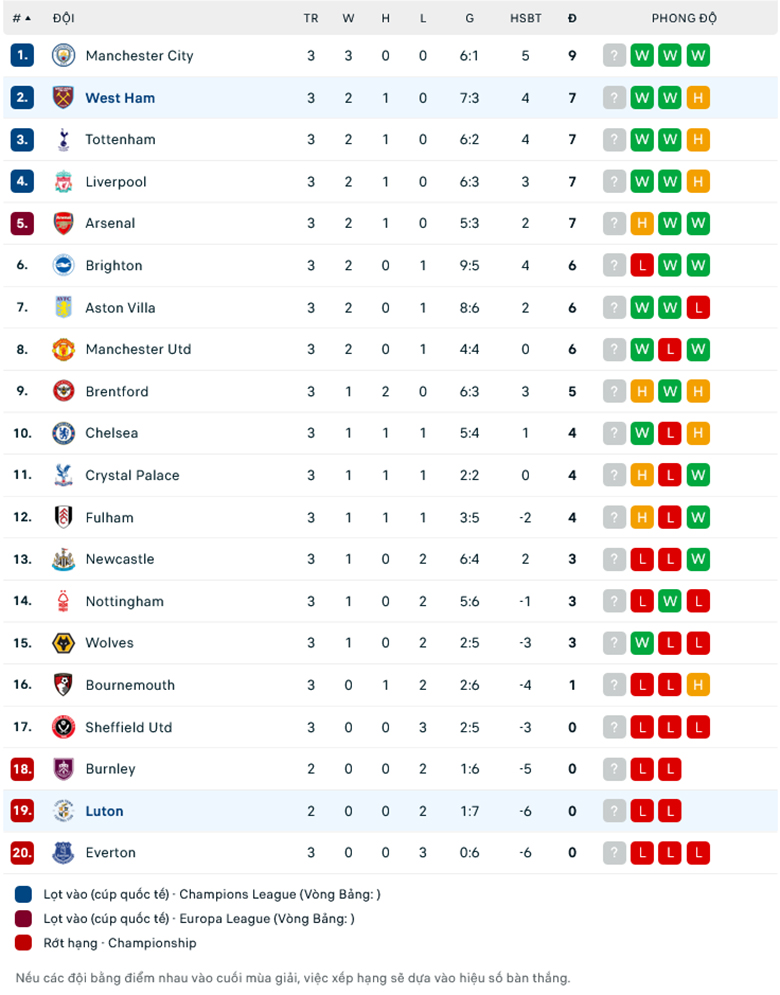Click the blue Champions League legend swatch
This screenshot has width=780, height=995.
(24, 894)
